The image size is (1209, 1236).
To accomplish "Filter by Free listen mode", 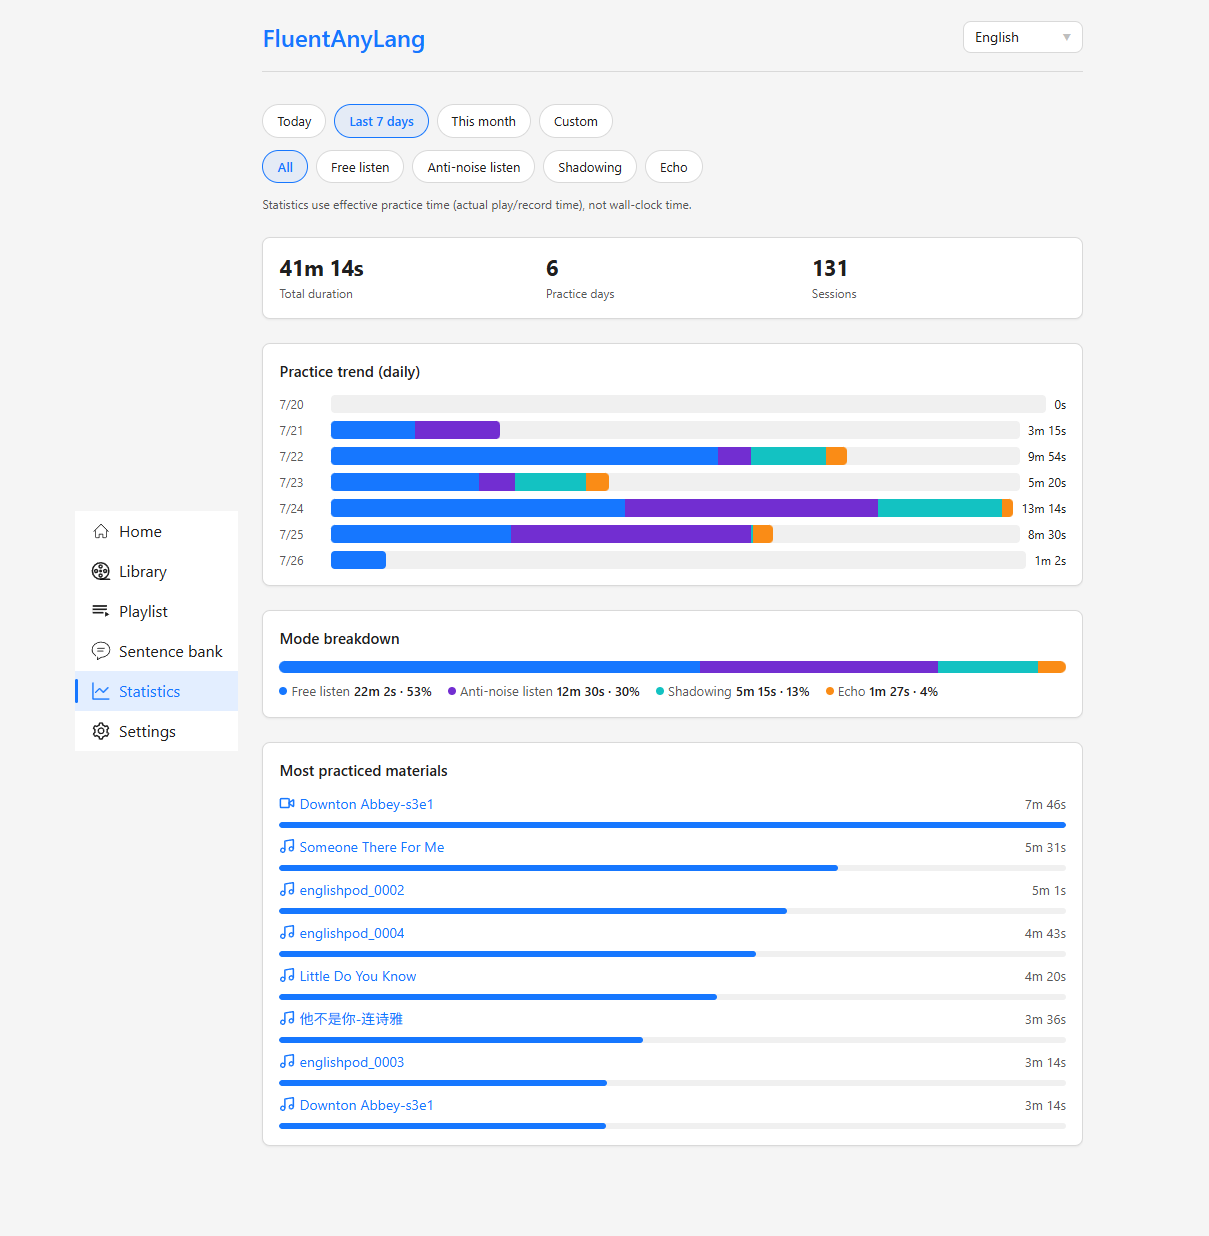I will (360, 167).
